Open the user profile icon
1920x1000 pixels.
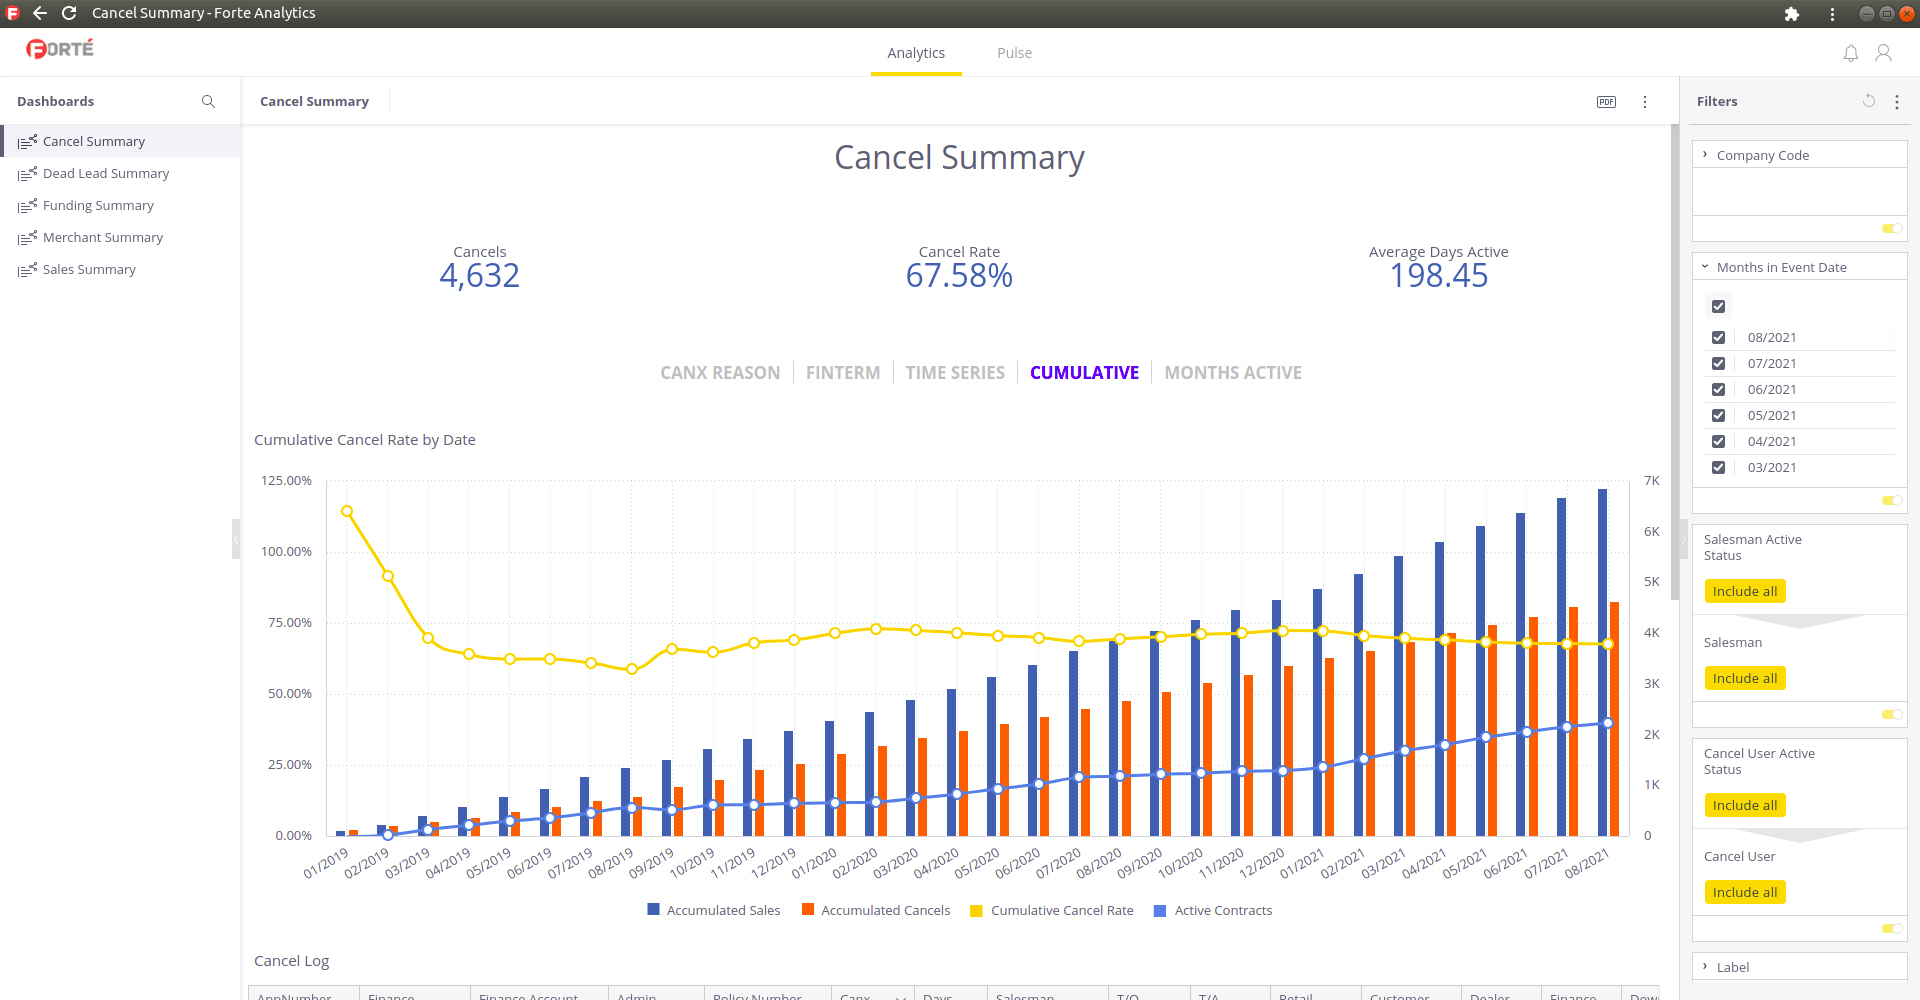1883,53
